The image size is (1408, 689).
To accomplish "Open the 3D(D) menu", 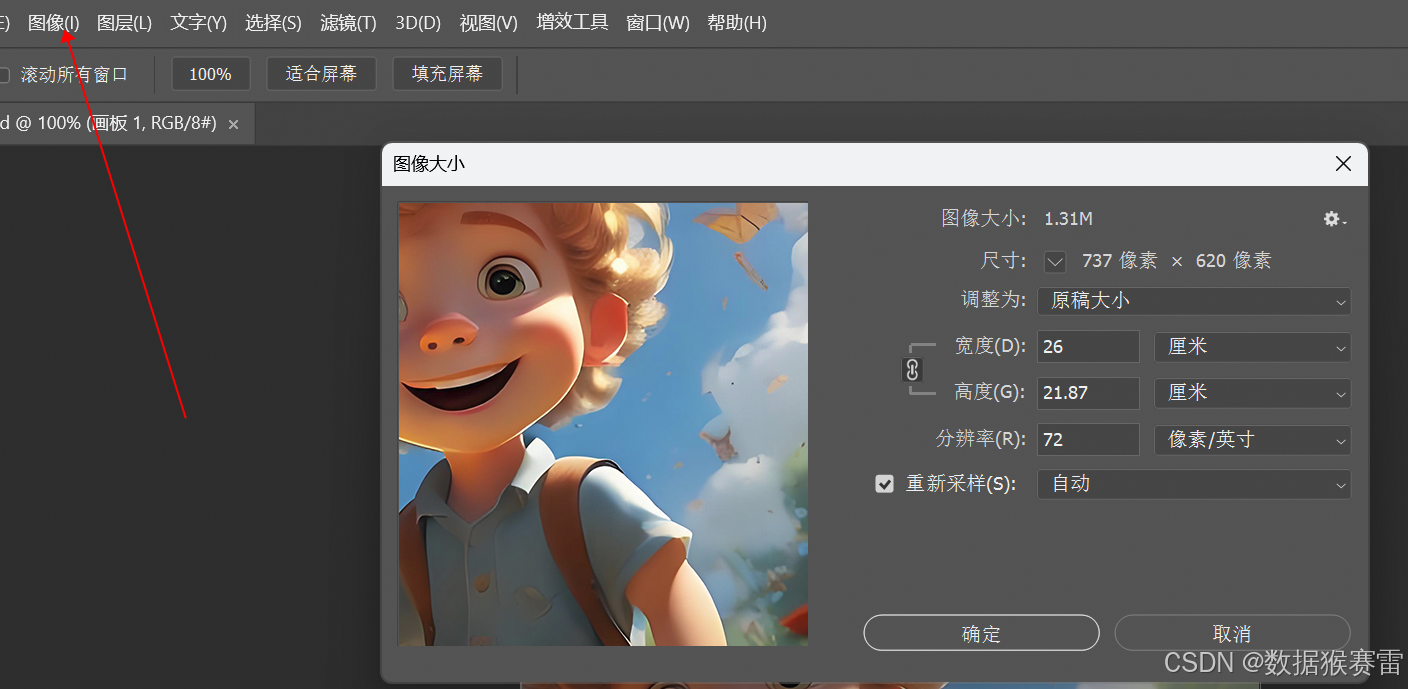I will point(418,22).
